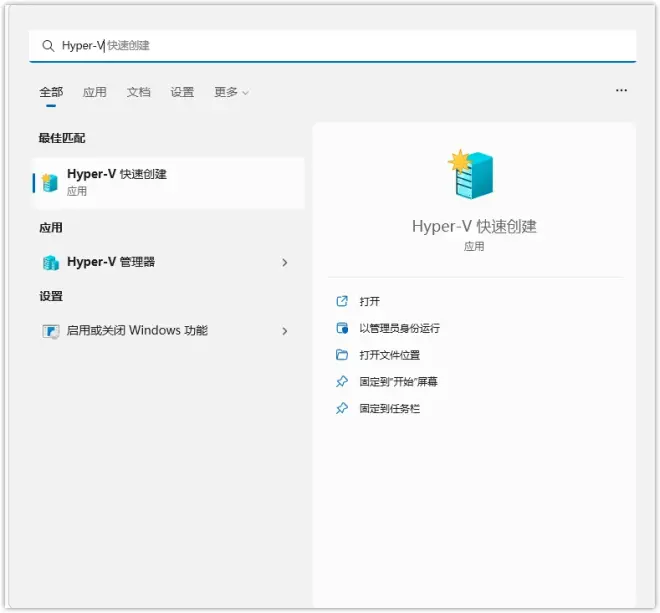Viewport: 660px width, 613px height.
Task: Click the large Hyper-V 快速创建 preview icon
Action: coord(471,174)
